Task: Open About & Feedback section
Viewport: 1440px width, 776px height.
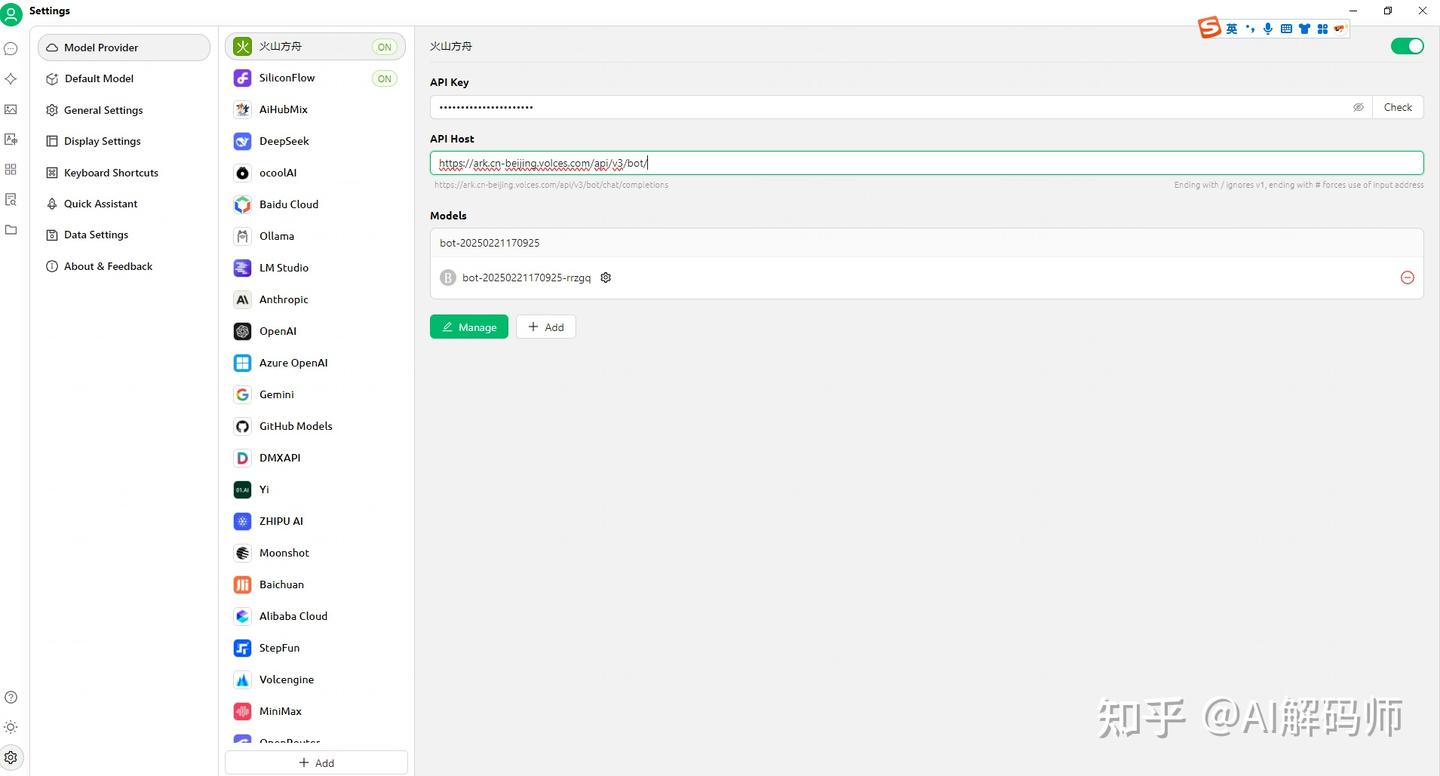Action: tap(124, 266)
